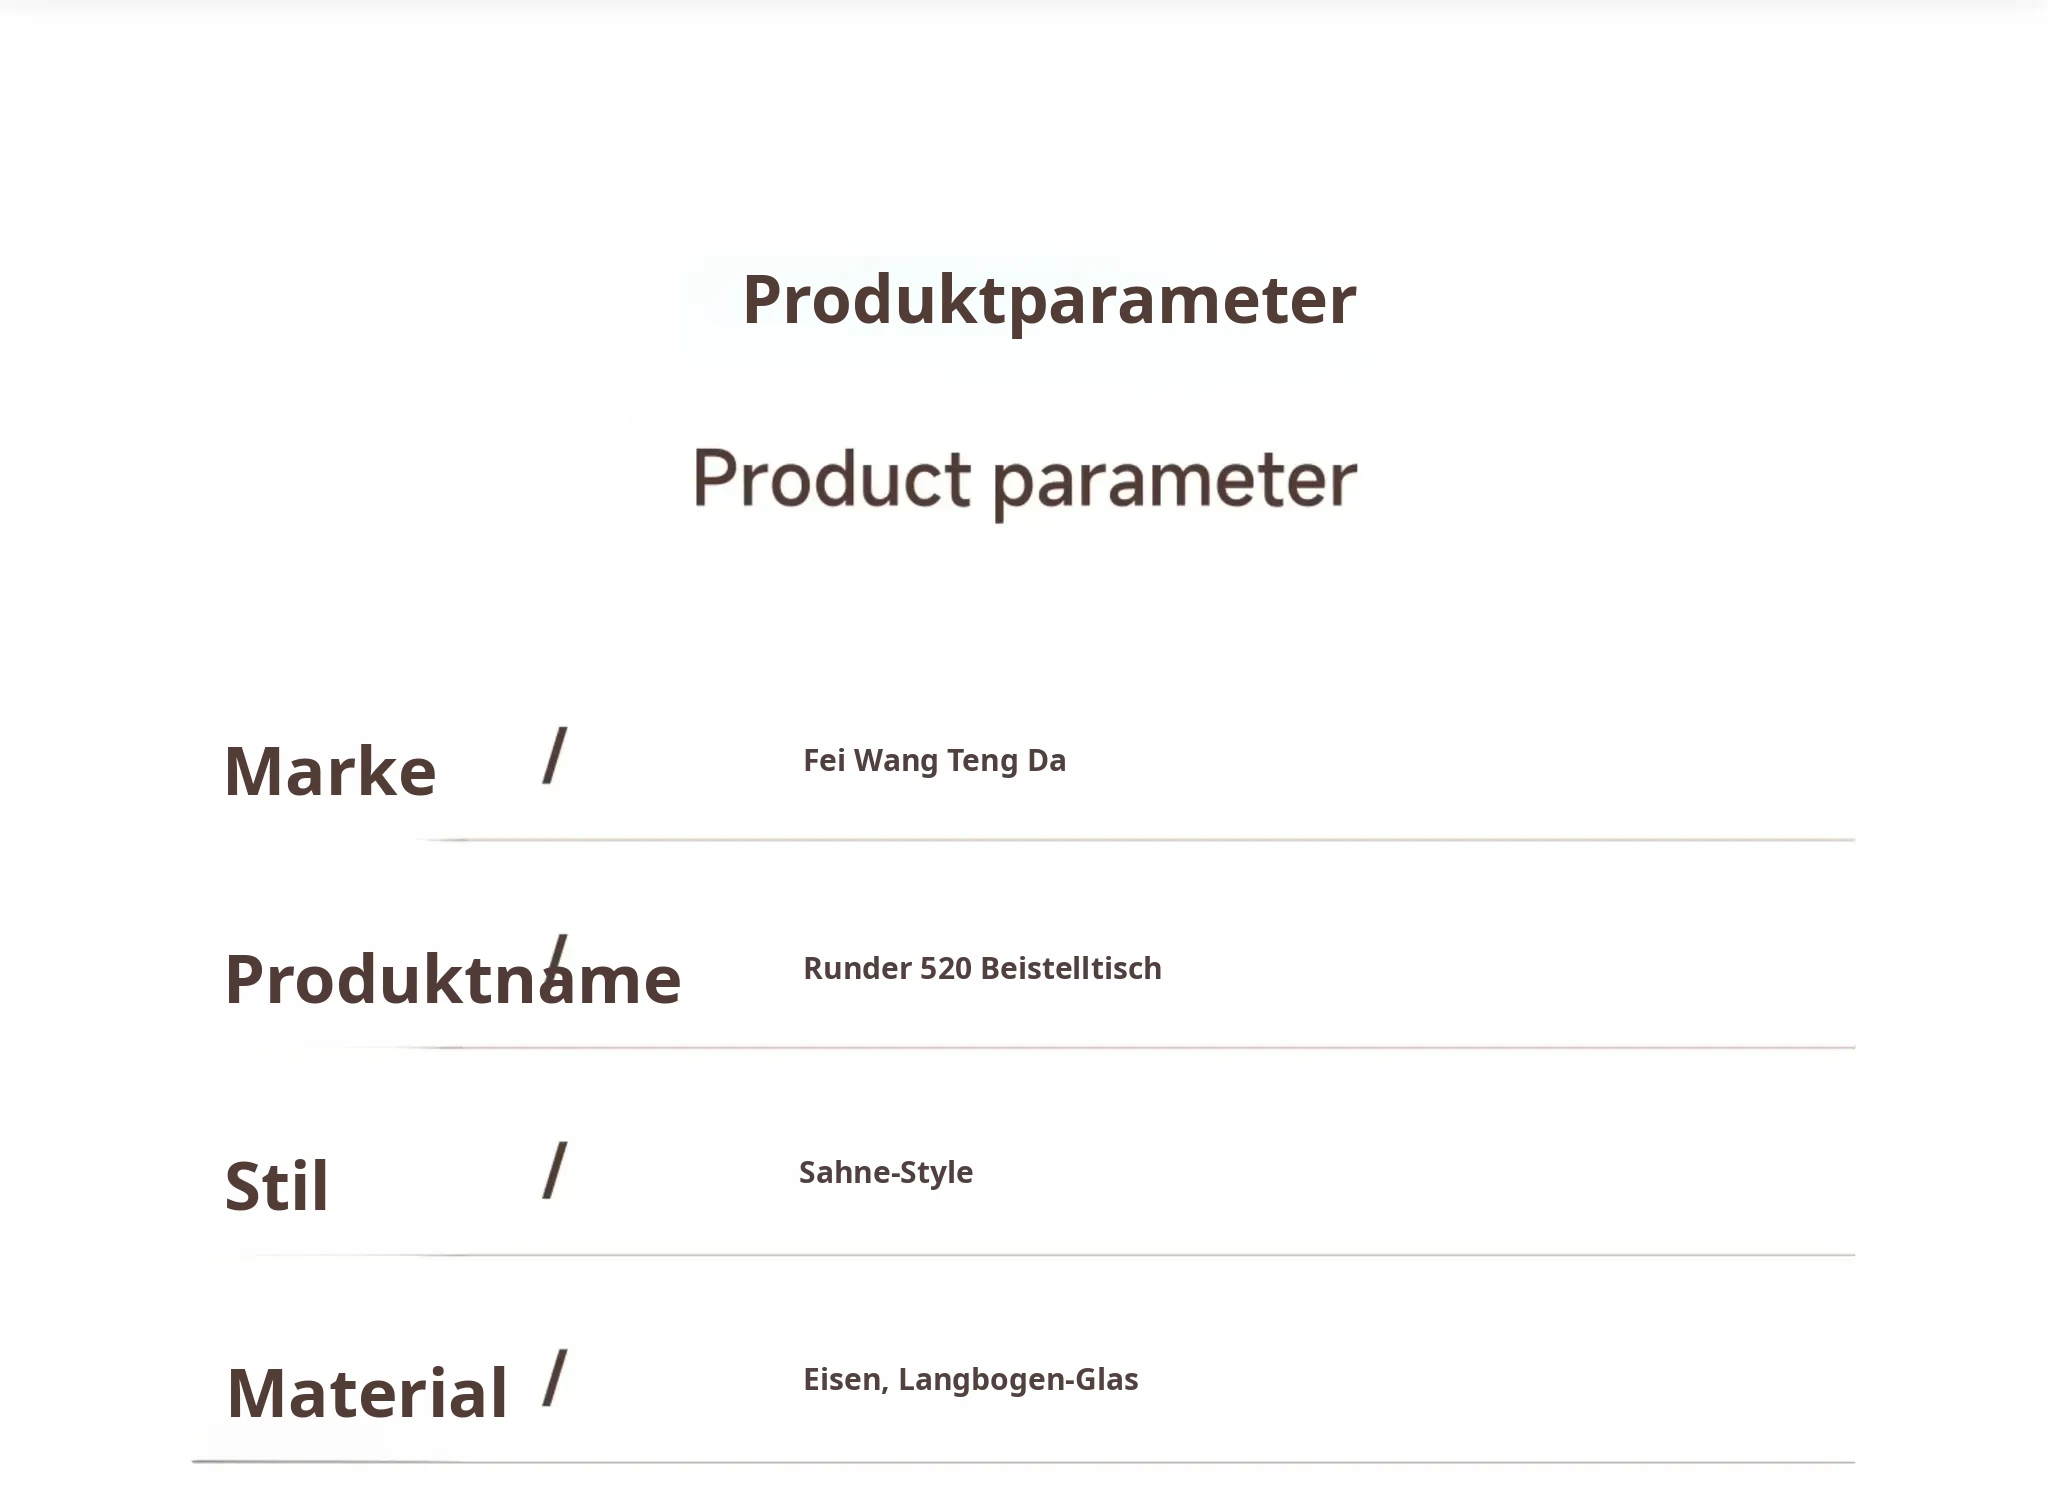Click the Stil label
The height and width of the screenshot is (1496, 2048).
click(x=277, y=1187)
